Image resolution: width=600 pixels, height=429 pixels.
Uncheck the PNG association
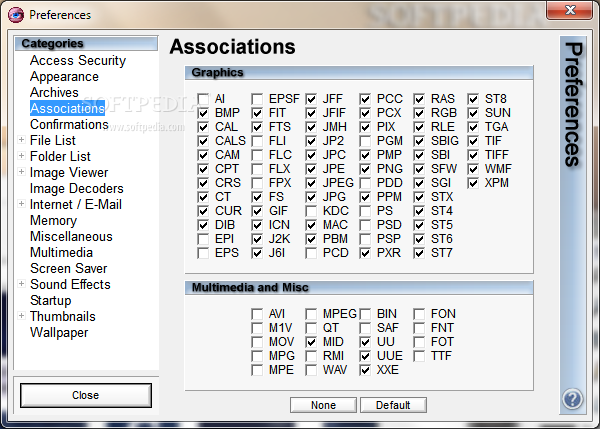365,169
